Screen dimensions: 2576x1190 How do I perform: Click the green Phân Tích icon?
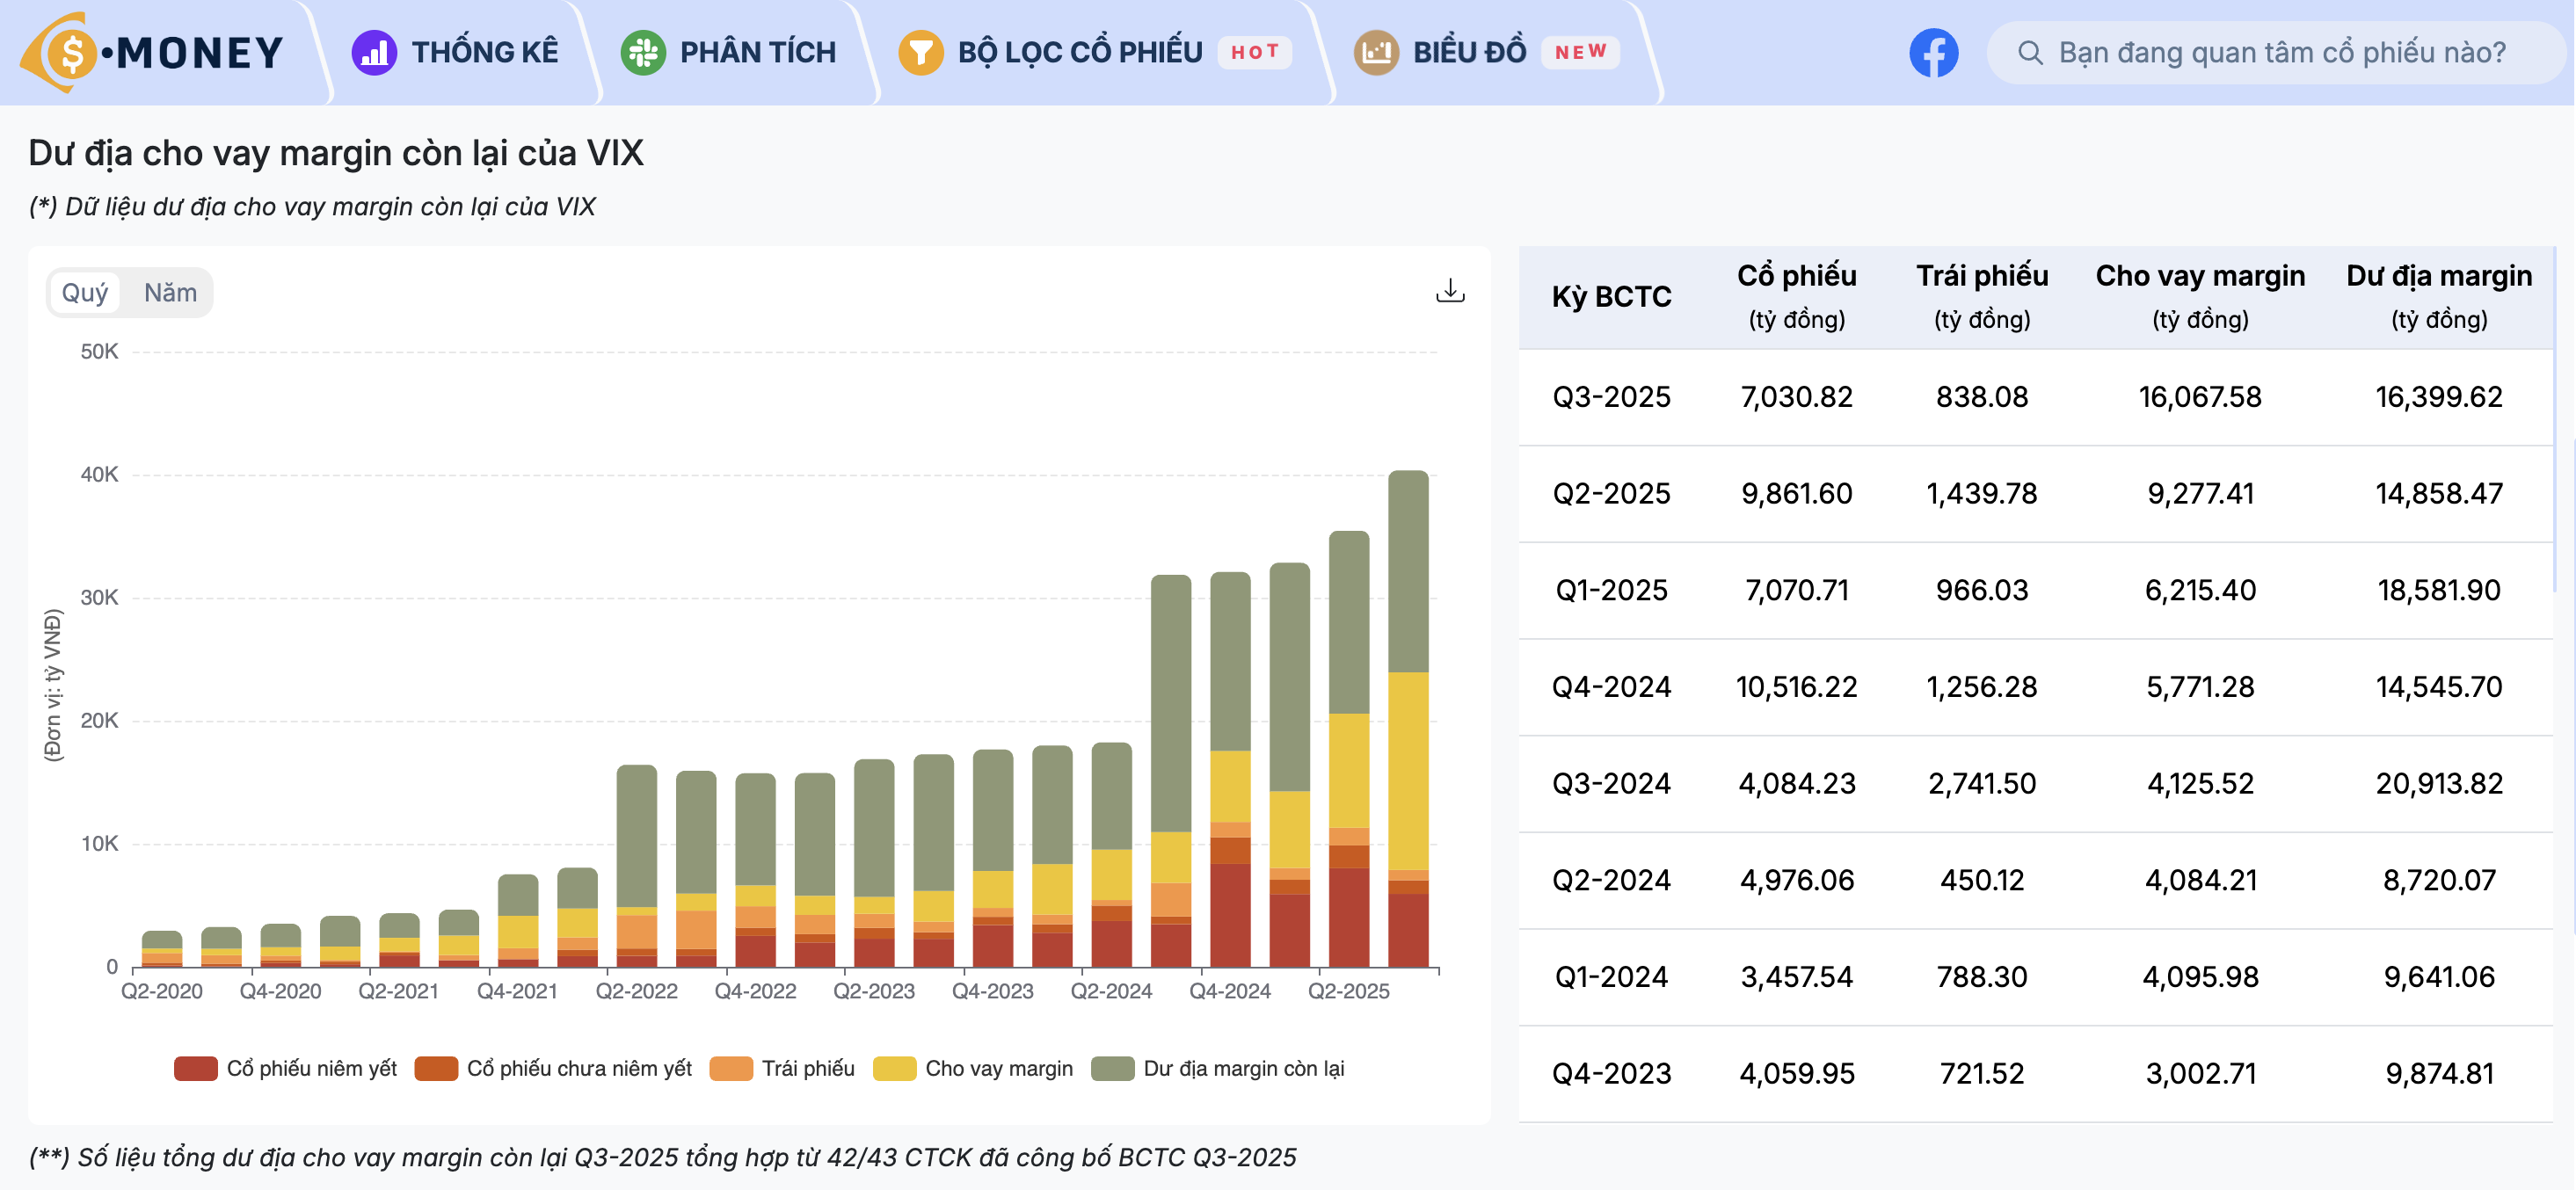643,52
